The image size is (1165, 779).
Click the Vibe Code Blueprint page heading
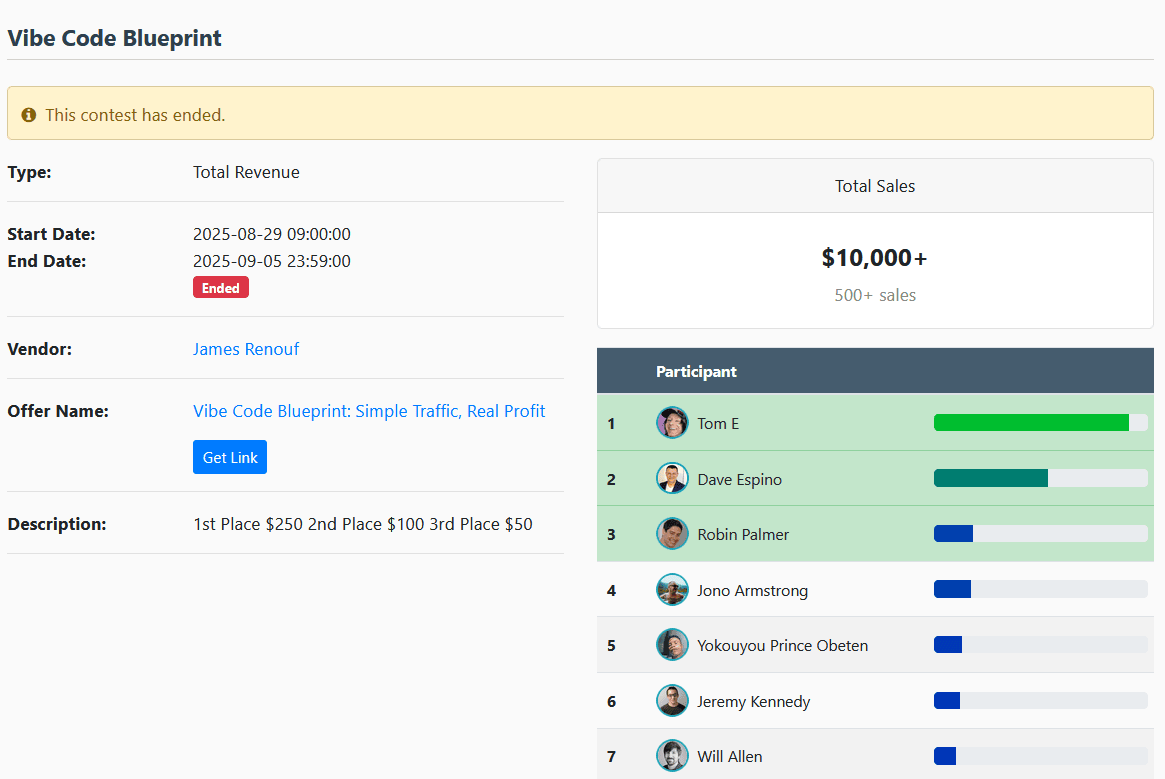115,38
